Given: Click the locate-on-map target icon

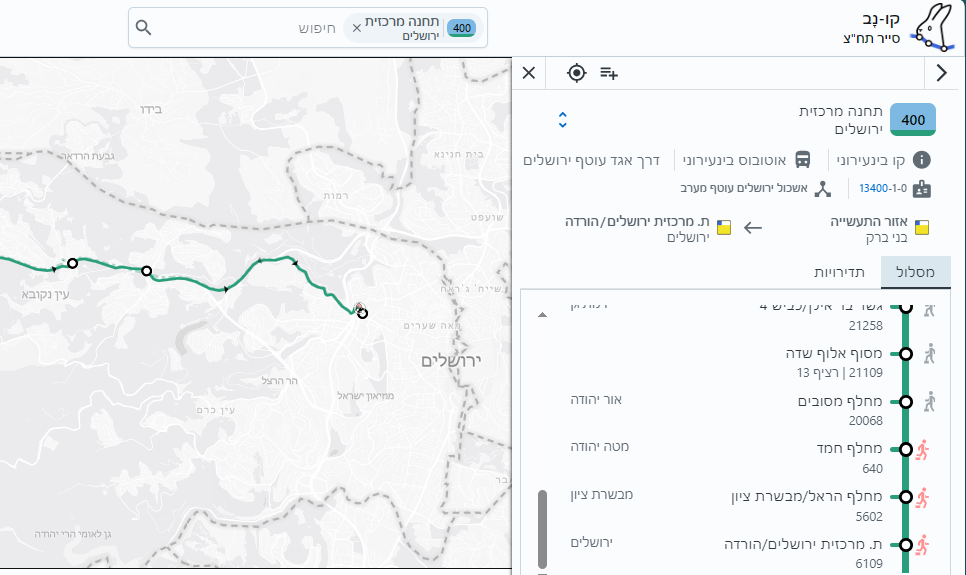Looking at the screenshot, I should point(576,72).
